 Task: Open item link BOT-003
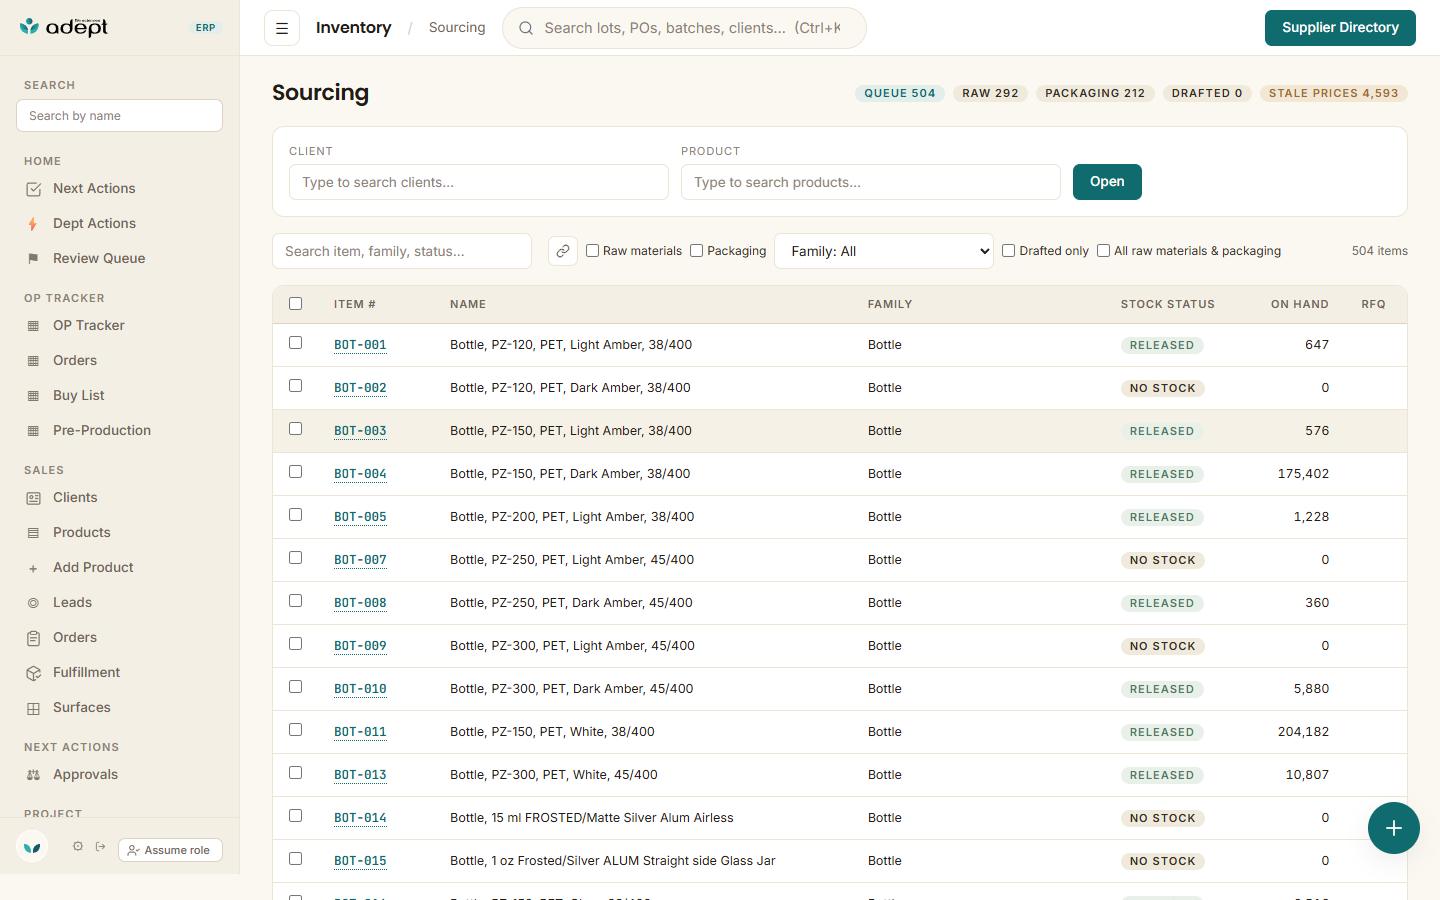(x=360, y=431)
